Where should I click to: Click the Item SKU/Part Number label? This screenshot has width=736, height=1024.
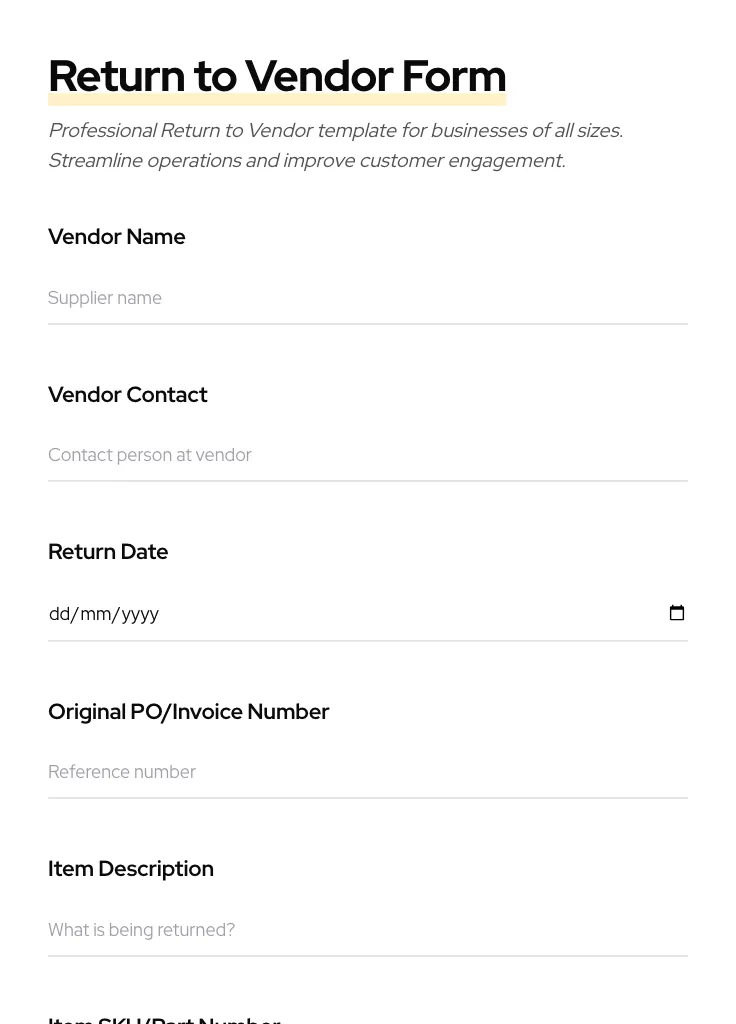coord(164,1018)
